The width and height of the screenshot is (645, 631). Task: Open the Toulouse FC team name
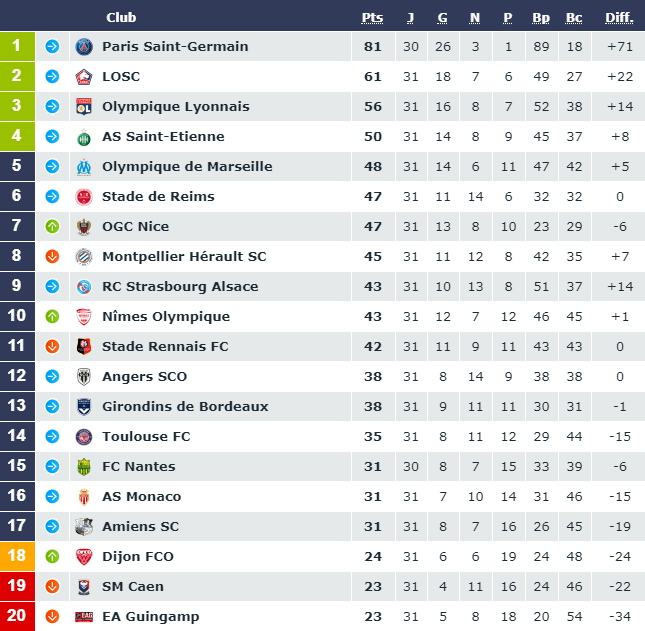(x=146, y=436)
